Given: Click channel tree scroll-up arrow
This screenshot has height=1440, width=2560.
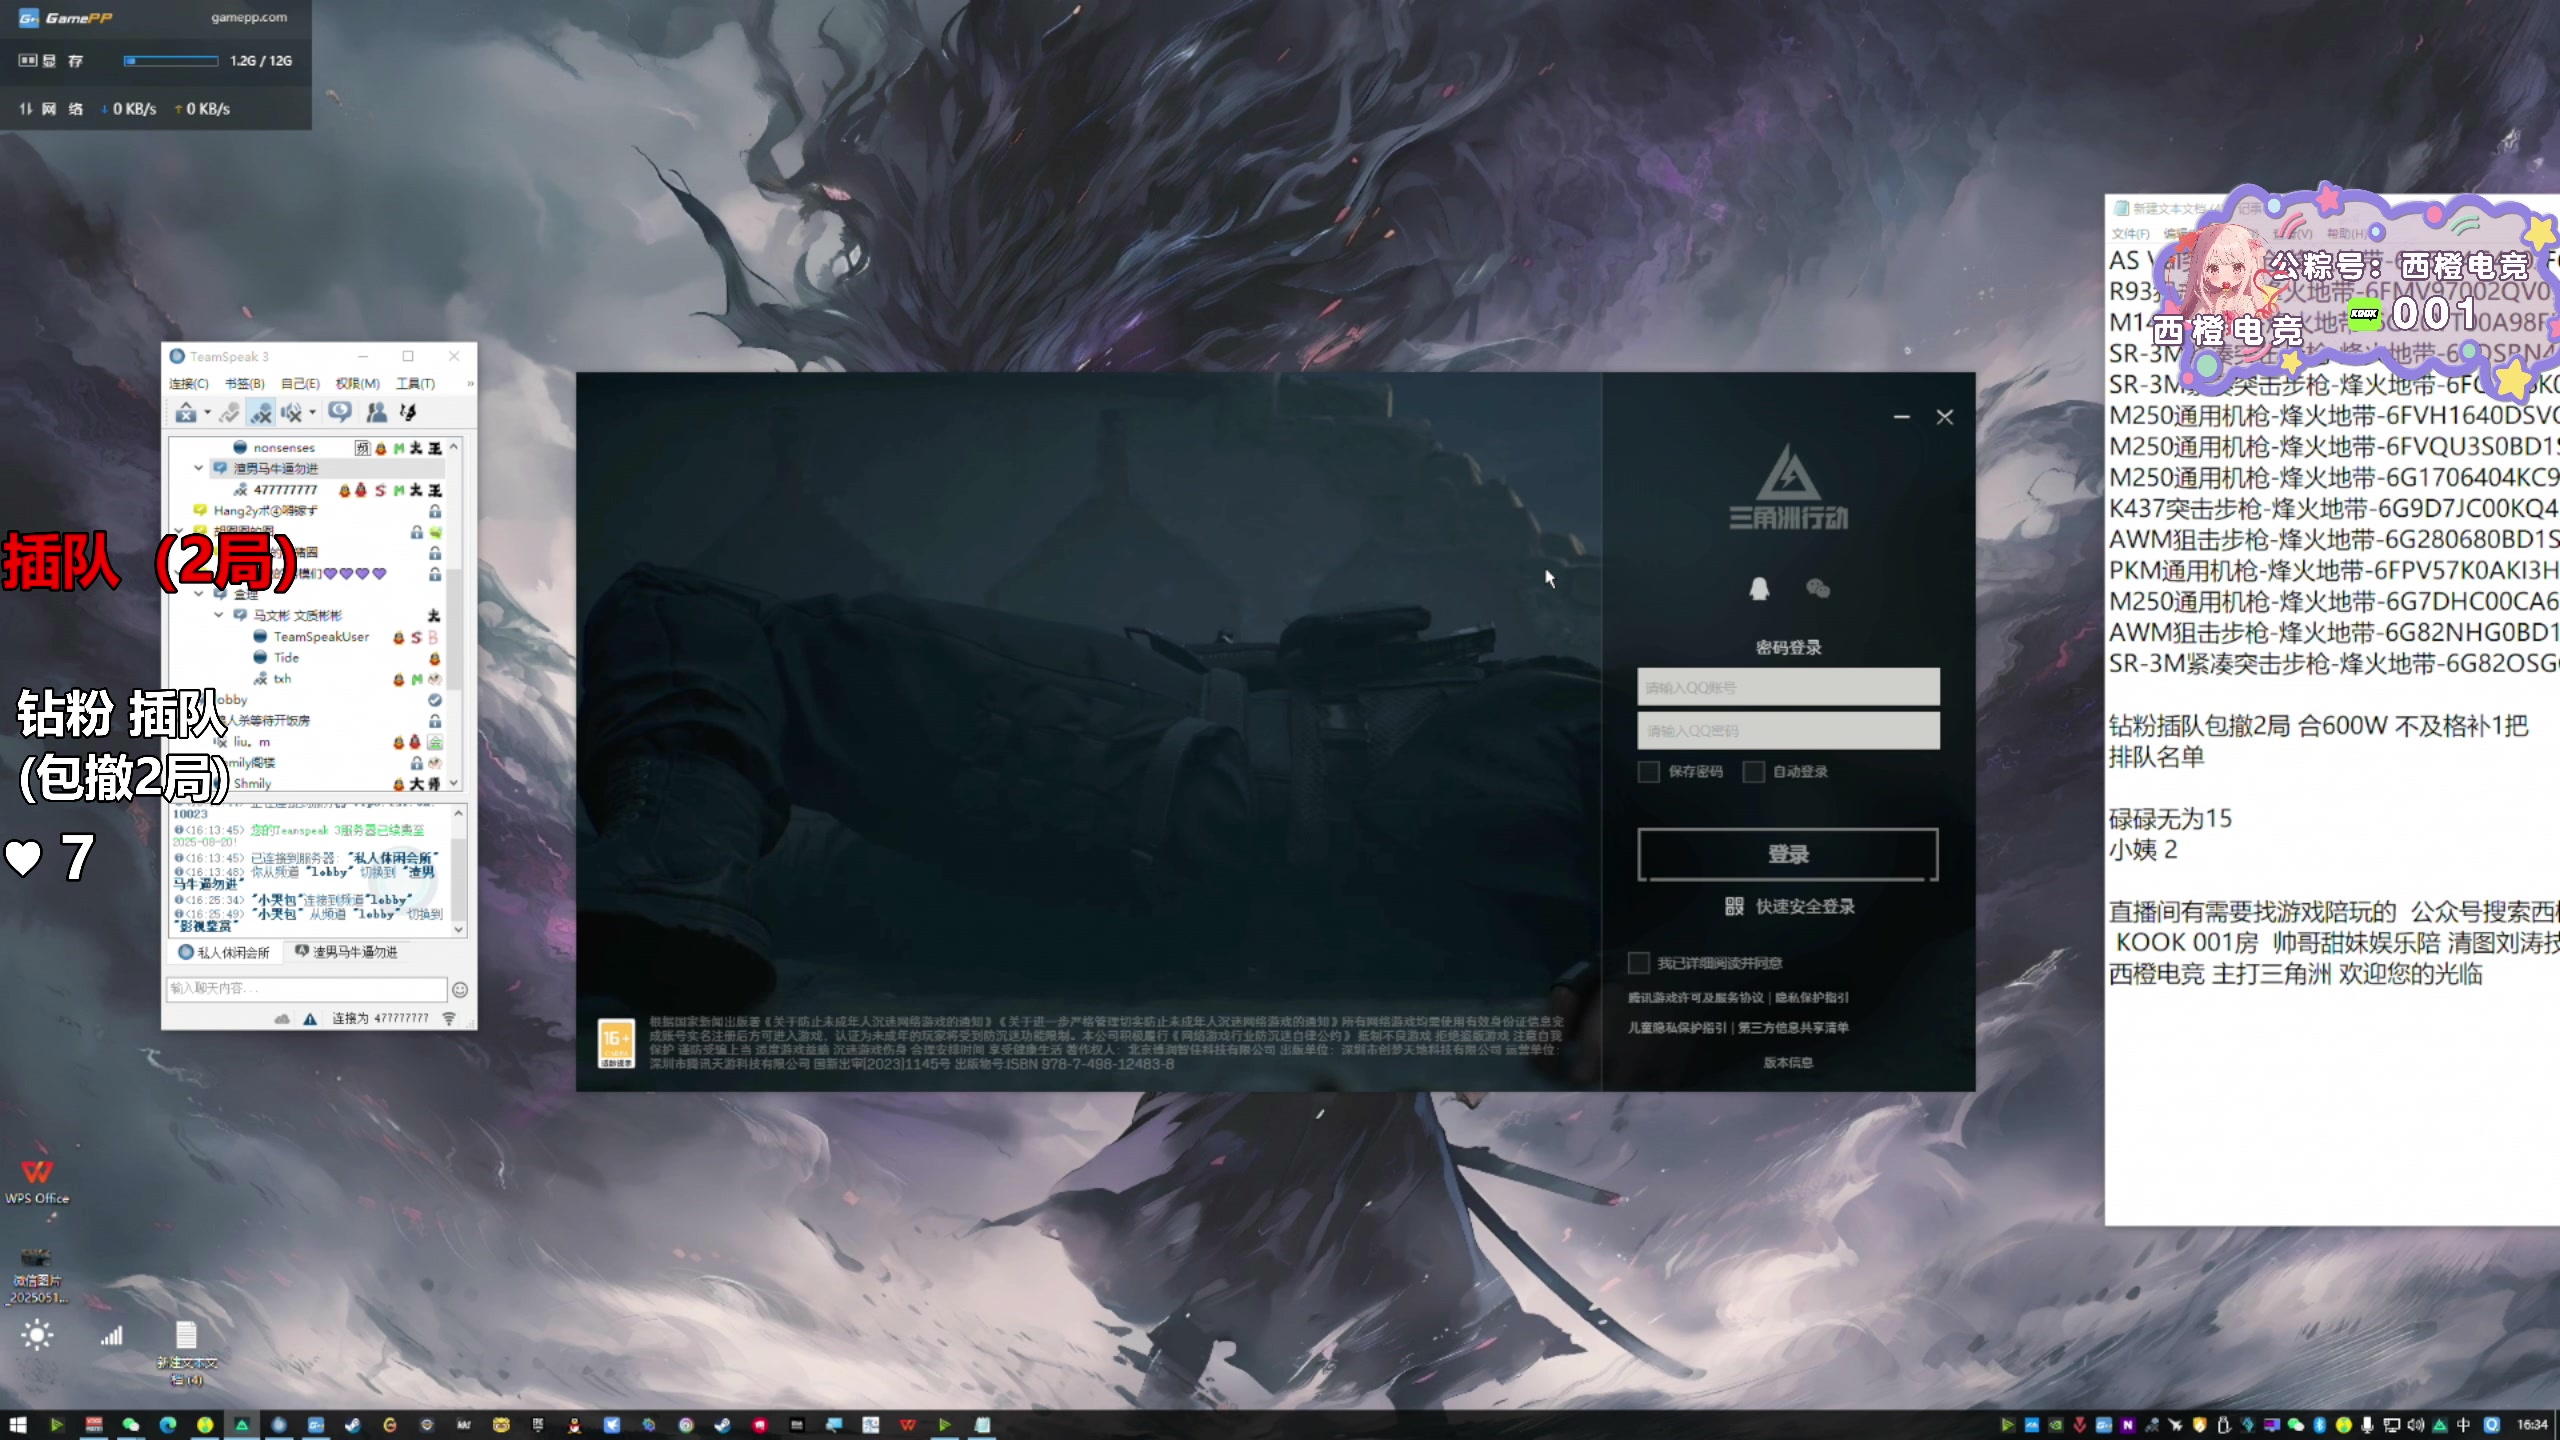Looking at the screenshot, I should (455, 447).
